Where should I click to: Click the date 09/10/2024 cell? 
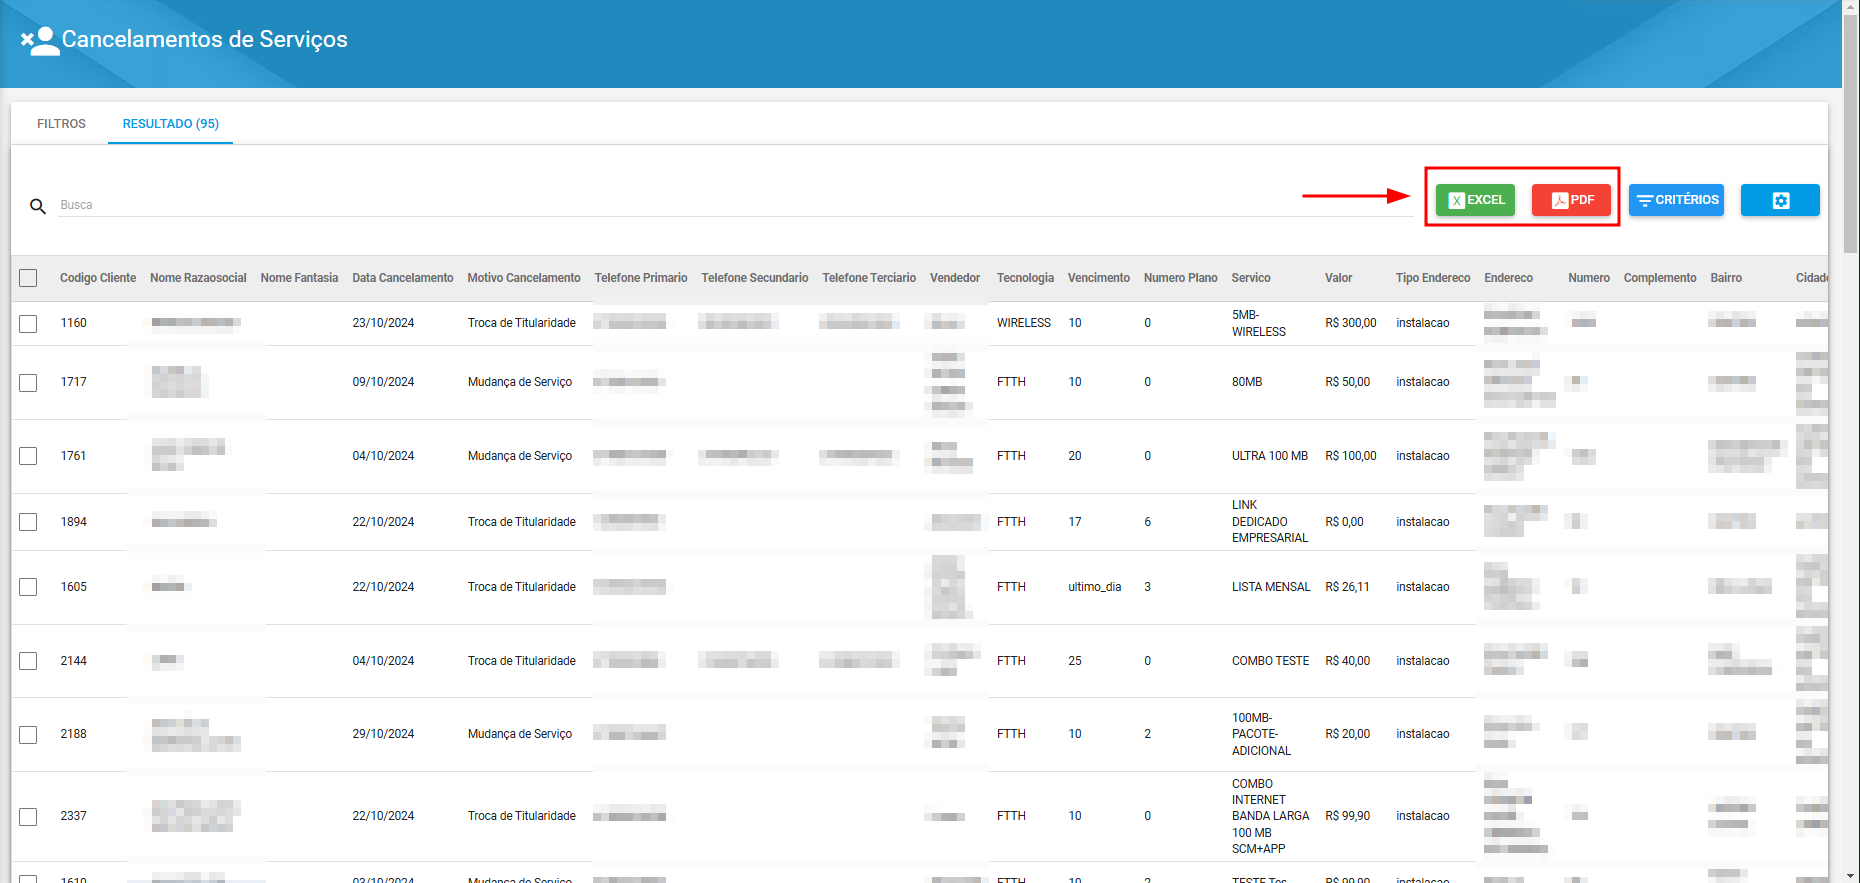pos(383,382)
